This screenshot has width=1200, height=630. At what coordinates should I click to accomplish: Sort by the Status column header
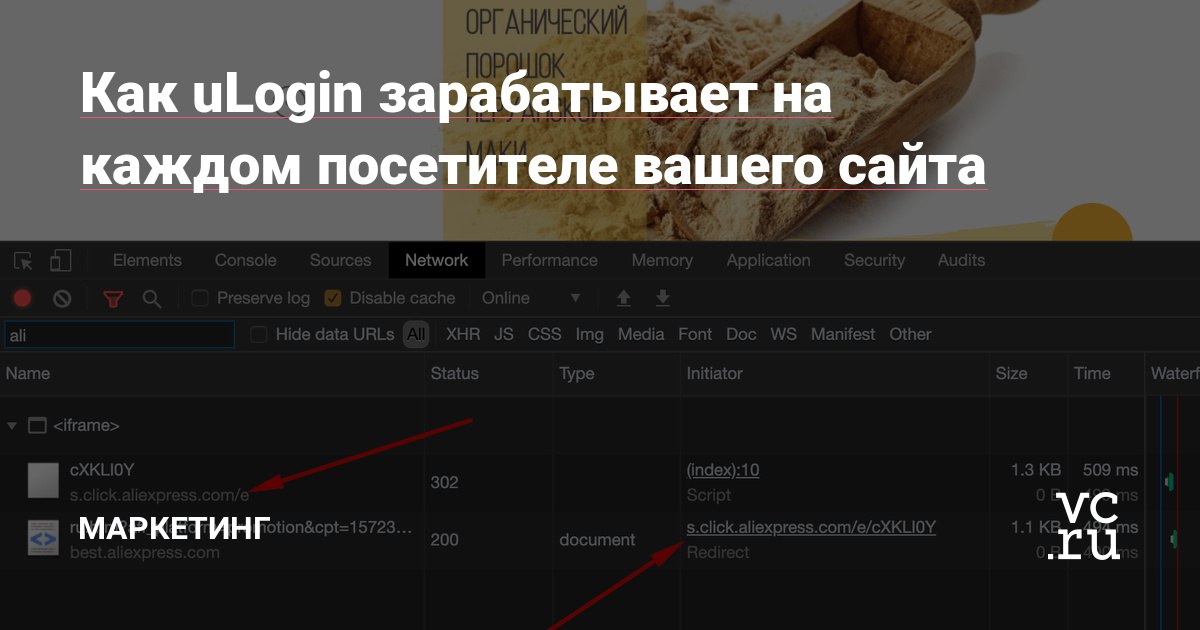click(455, 373)
